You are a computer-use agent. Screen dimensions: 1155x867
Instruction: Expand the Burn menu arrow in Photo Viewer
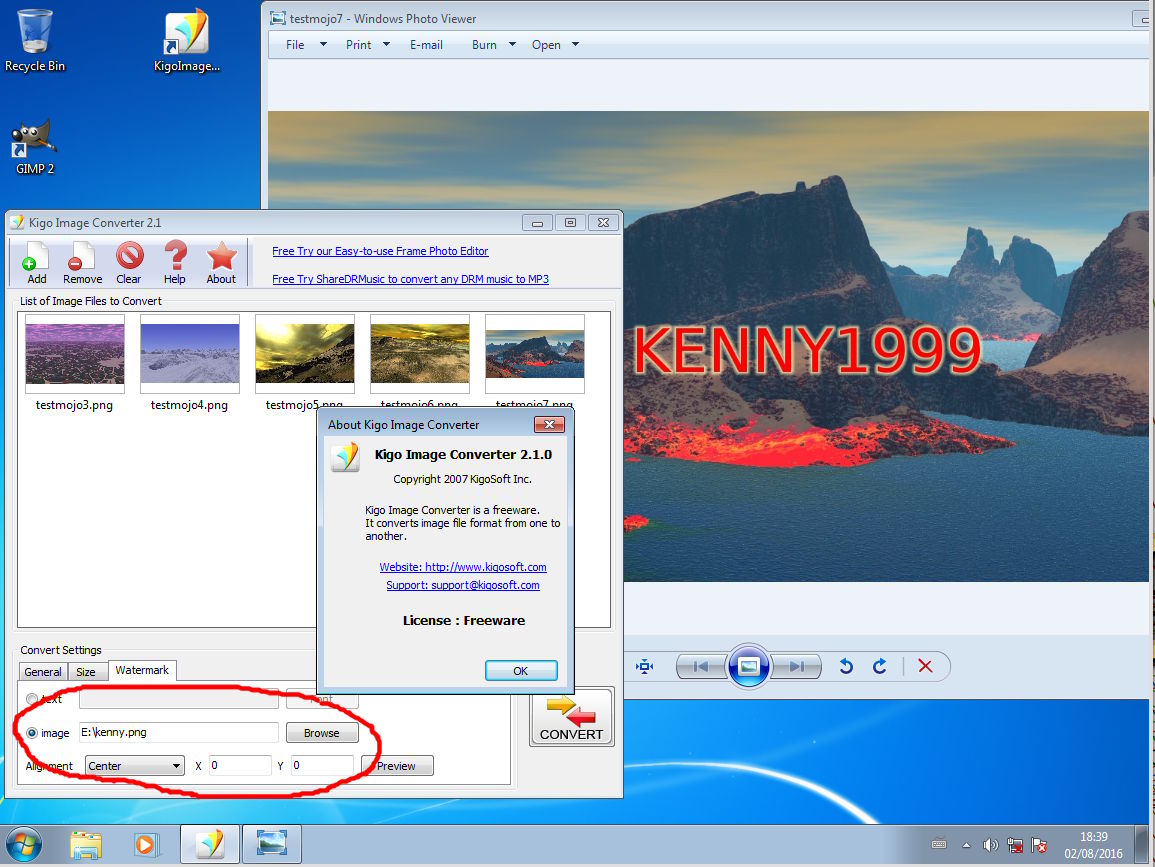(513, 44)
